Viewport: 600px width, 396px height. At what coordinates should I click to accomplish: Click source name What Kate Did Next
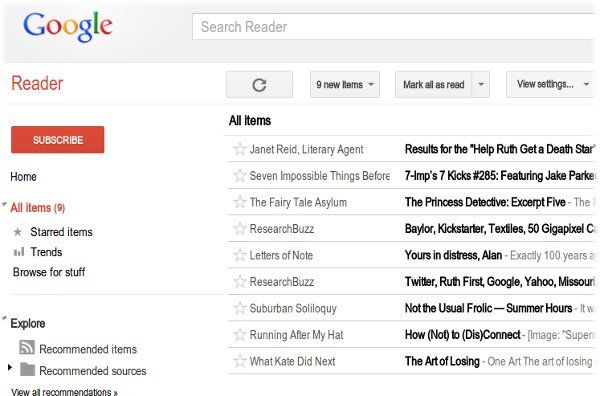pos(292,361)
